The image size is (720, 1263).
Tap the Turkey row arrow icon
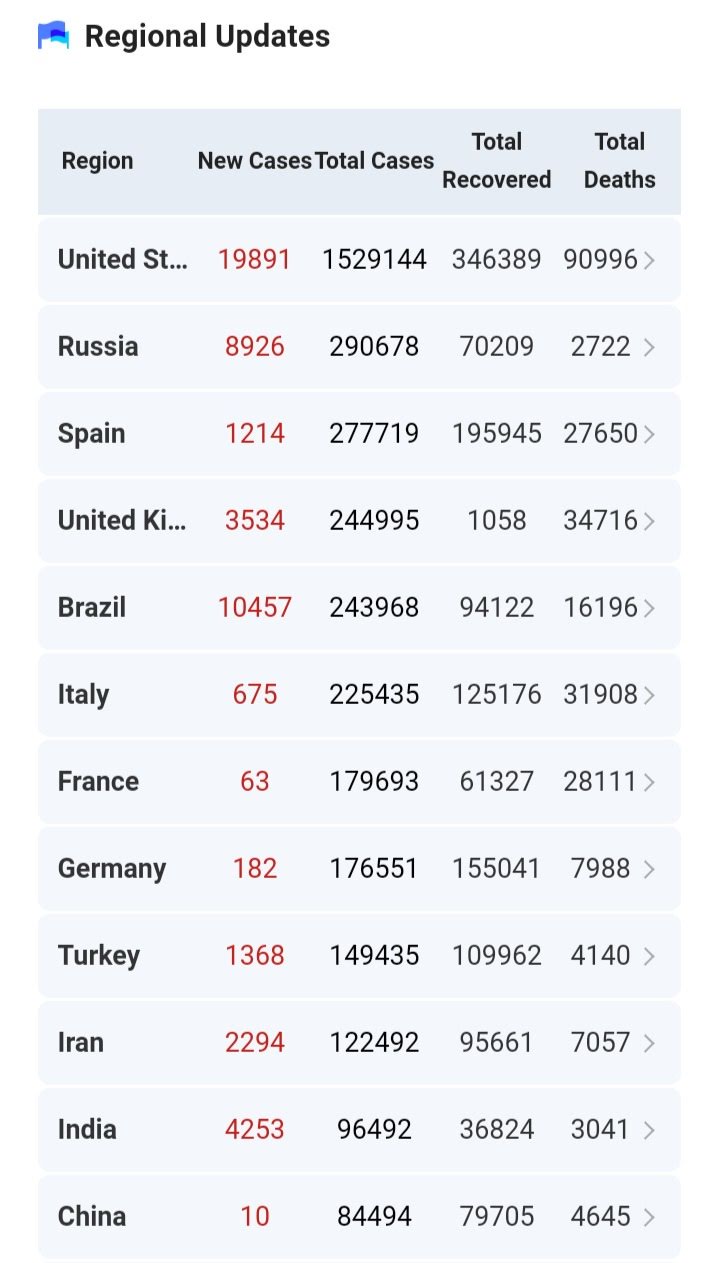pos(649,956)
